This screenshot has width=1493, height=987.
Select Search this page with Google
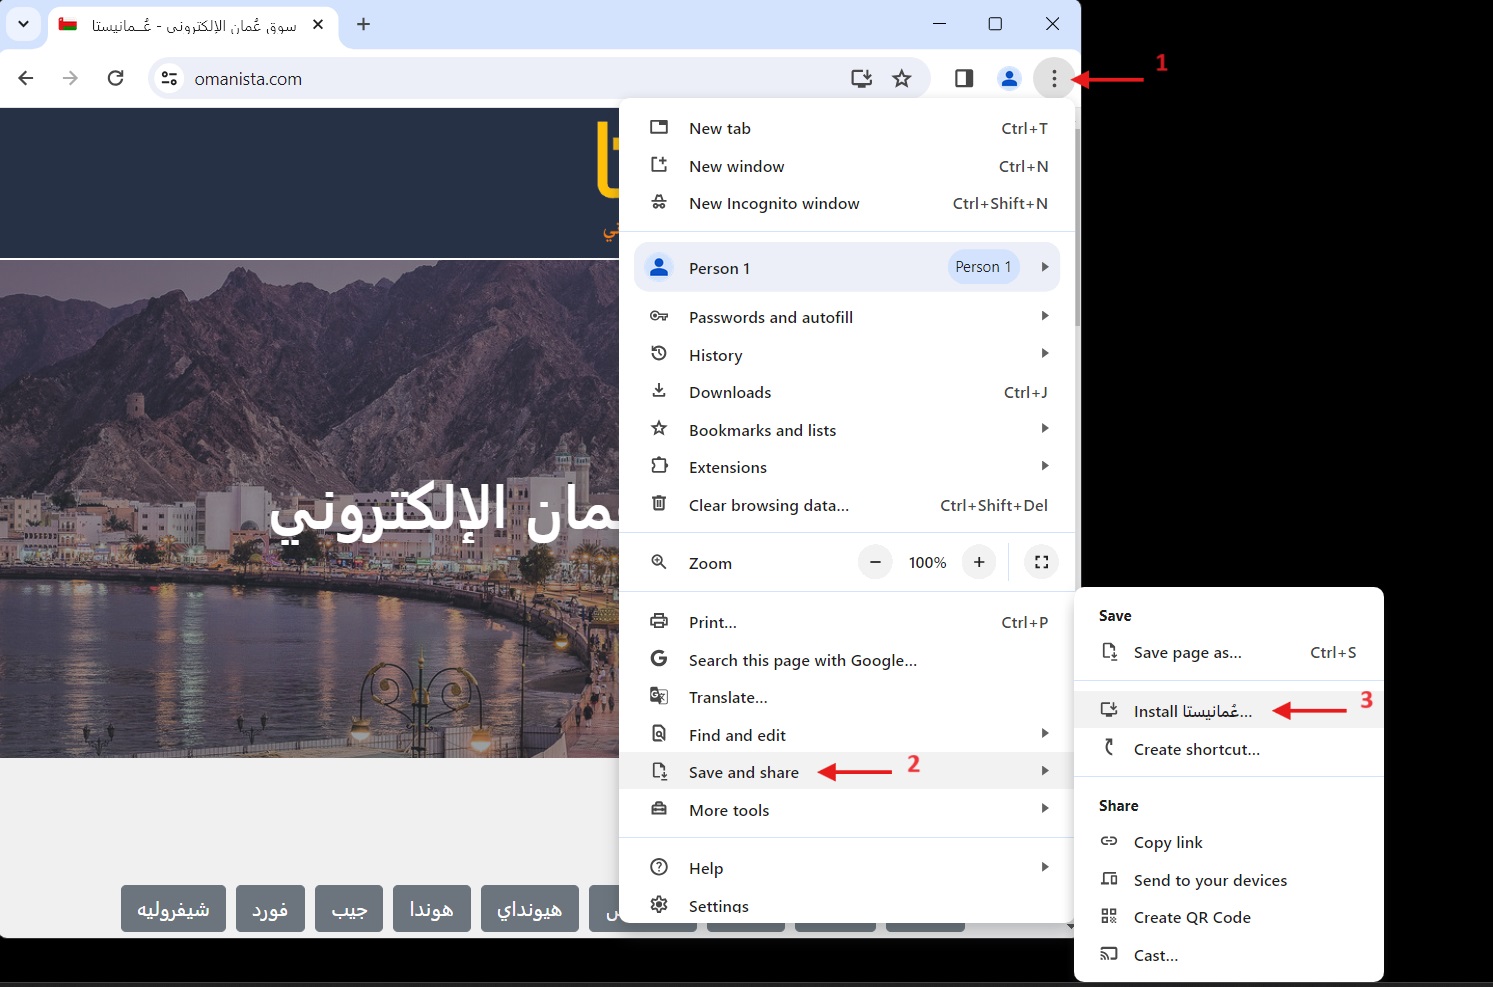[847, 660]
